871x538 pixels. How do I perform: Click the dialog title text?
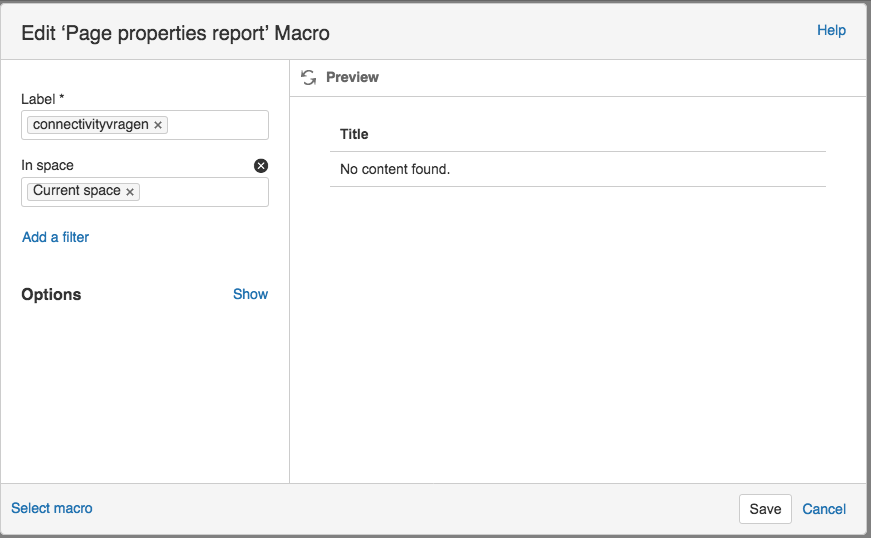tap(176, 33)
